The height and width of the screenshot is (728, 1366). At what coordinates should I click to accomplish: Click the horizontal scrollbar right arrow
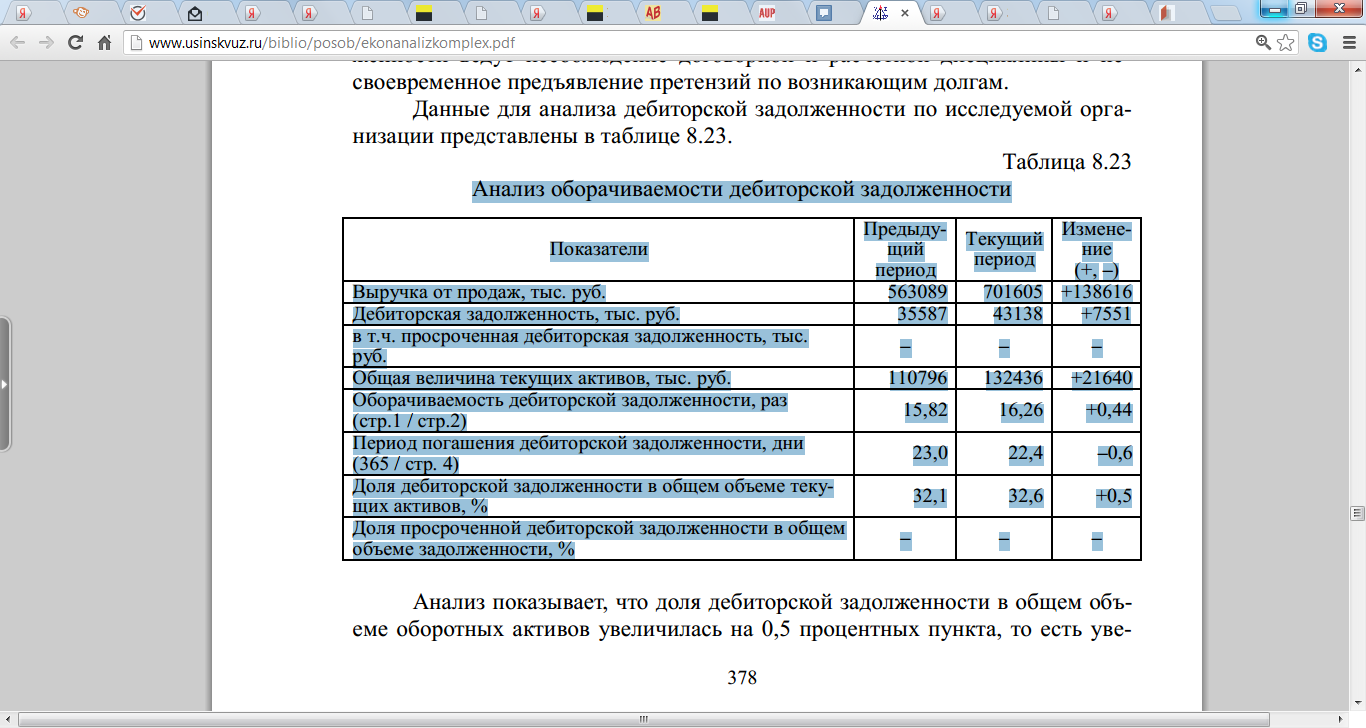(x=1343, y=719)
